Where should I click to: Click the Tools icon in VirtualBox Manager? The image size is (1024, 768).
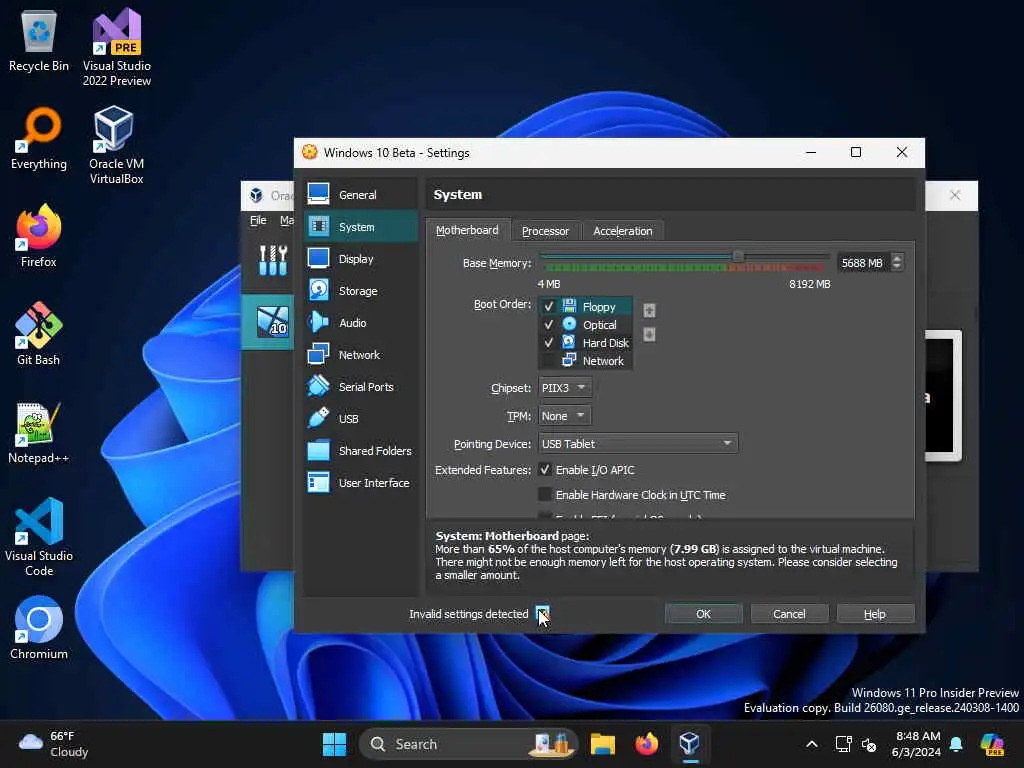pos(272,260)
